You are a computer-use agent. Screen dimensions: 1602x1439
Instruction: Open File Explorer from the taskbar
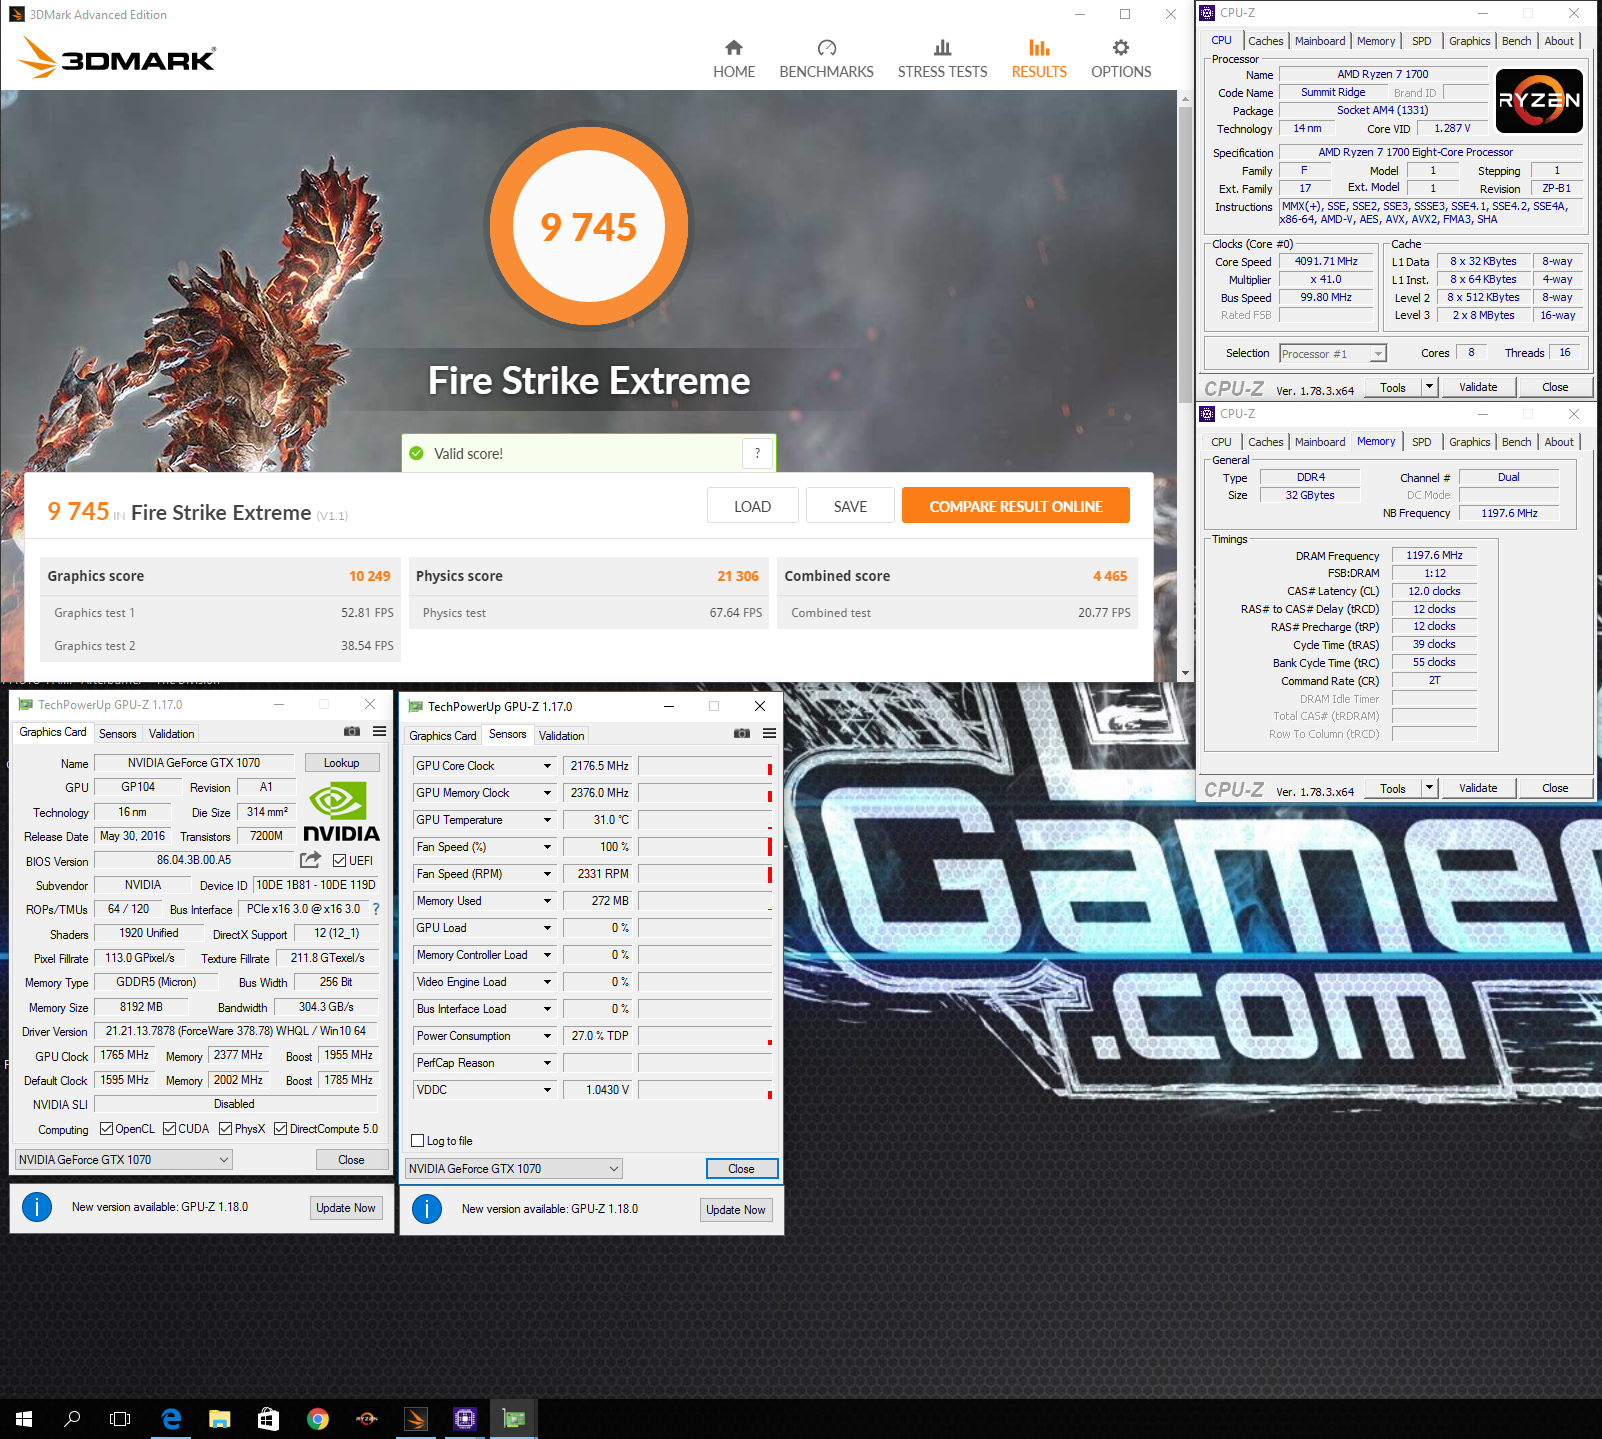pos(219,1418)
